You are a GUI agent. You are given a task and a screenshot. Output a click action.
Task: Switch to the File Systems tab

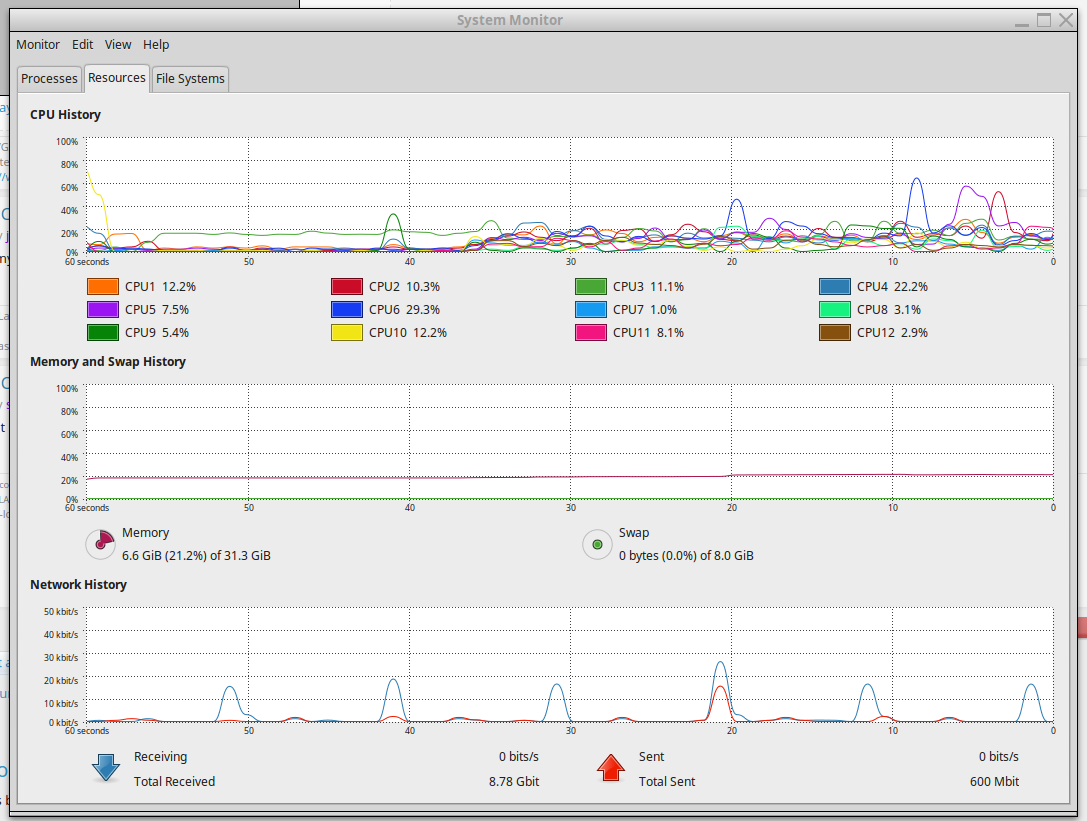pyautogui.click(x=190, y=78)
